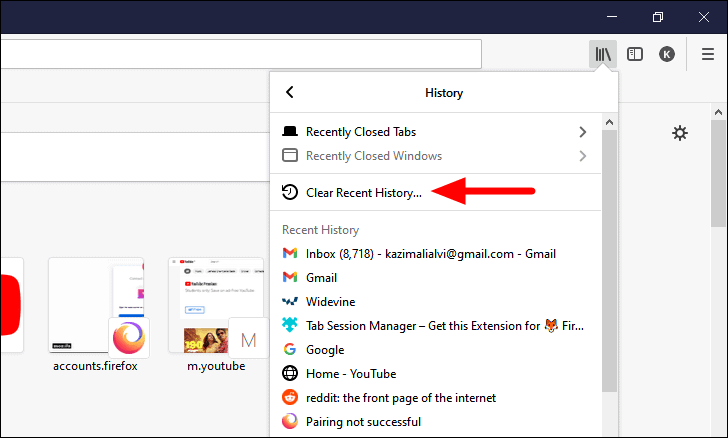The height and width of the screenshot is (438, 728).
Task: Open the new tab settings gear
Action: point(680,133)
